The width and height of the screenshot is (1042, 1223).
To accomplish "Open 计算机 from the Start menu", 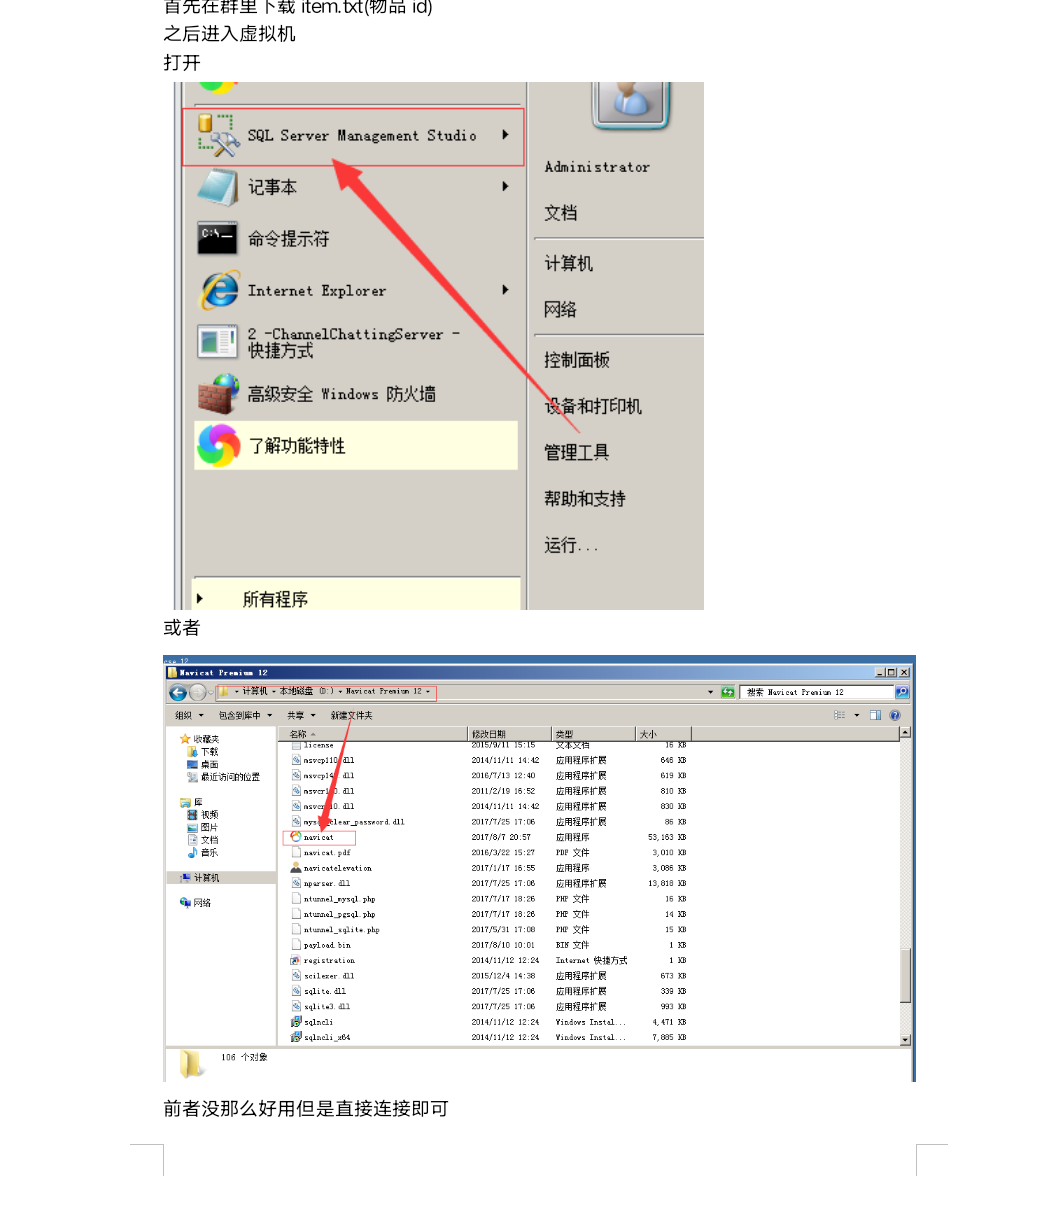I will (569, 263).
